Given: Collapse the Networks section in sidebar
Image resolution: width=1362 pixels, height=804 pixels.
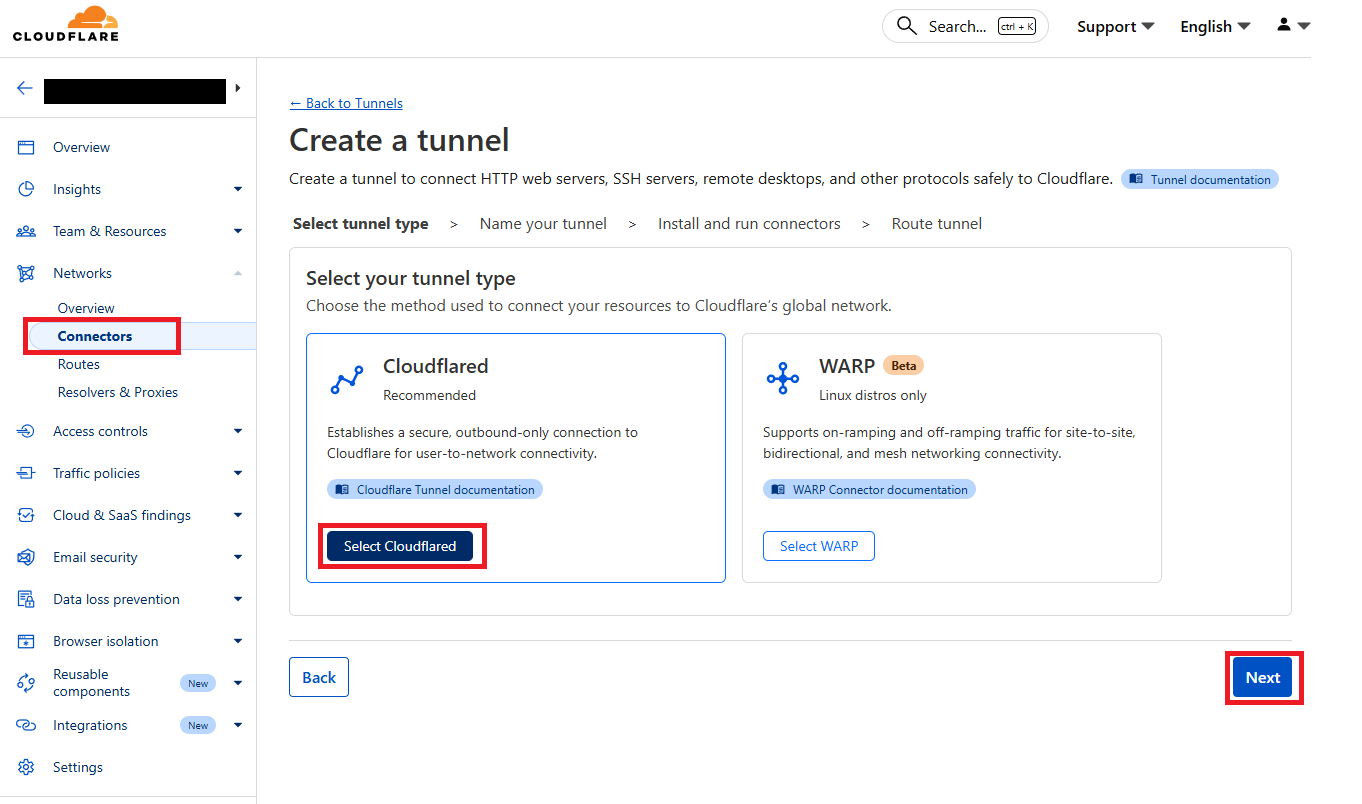Looking at the screenshot, I should point(238,272).
